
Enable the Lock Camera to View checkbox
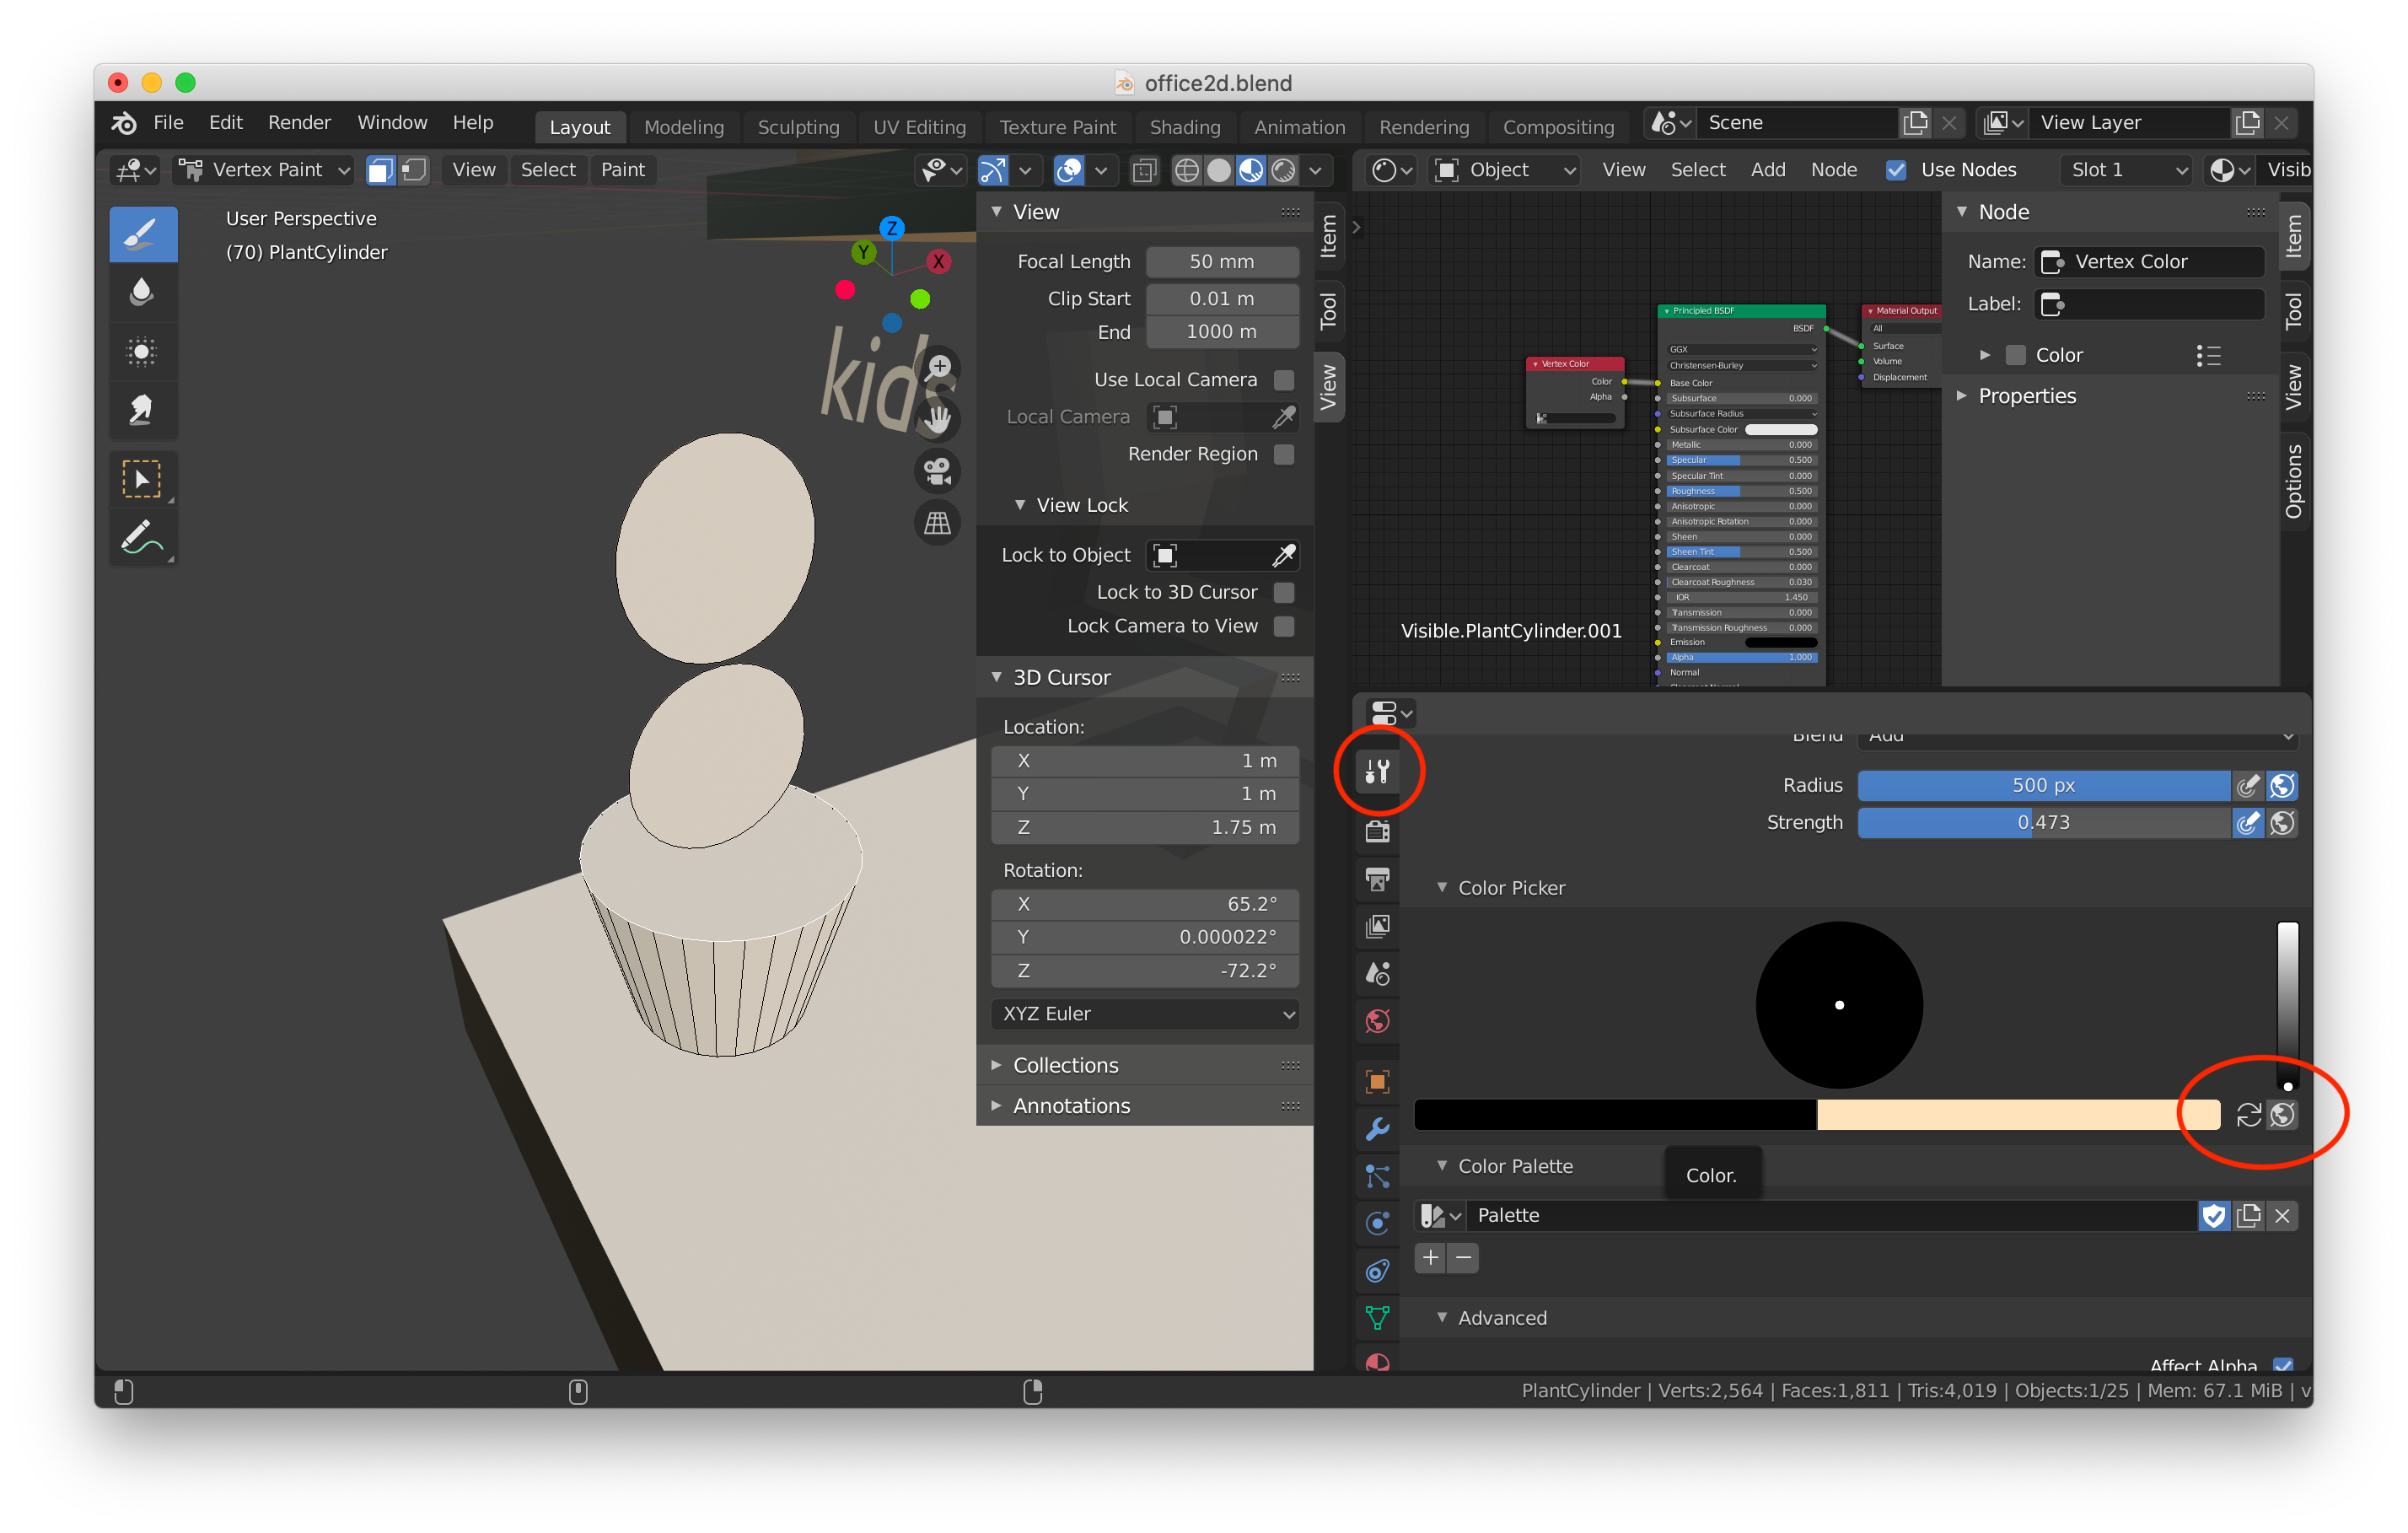pos(1285,626)
